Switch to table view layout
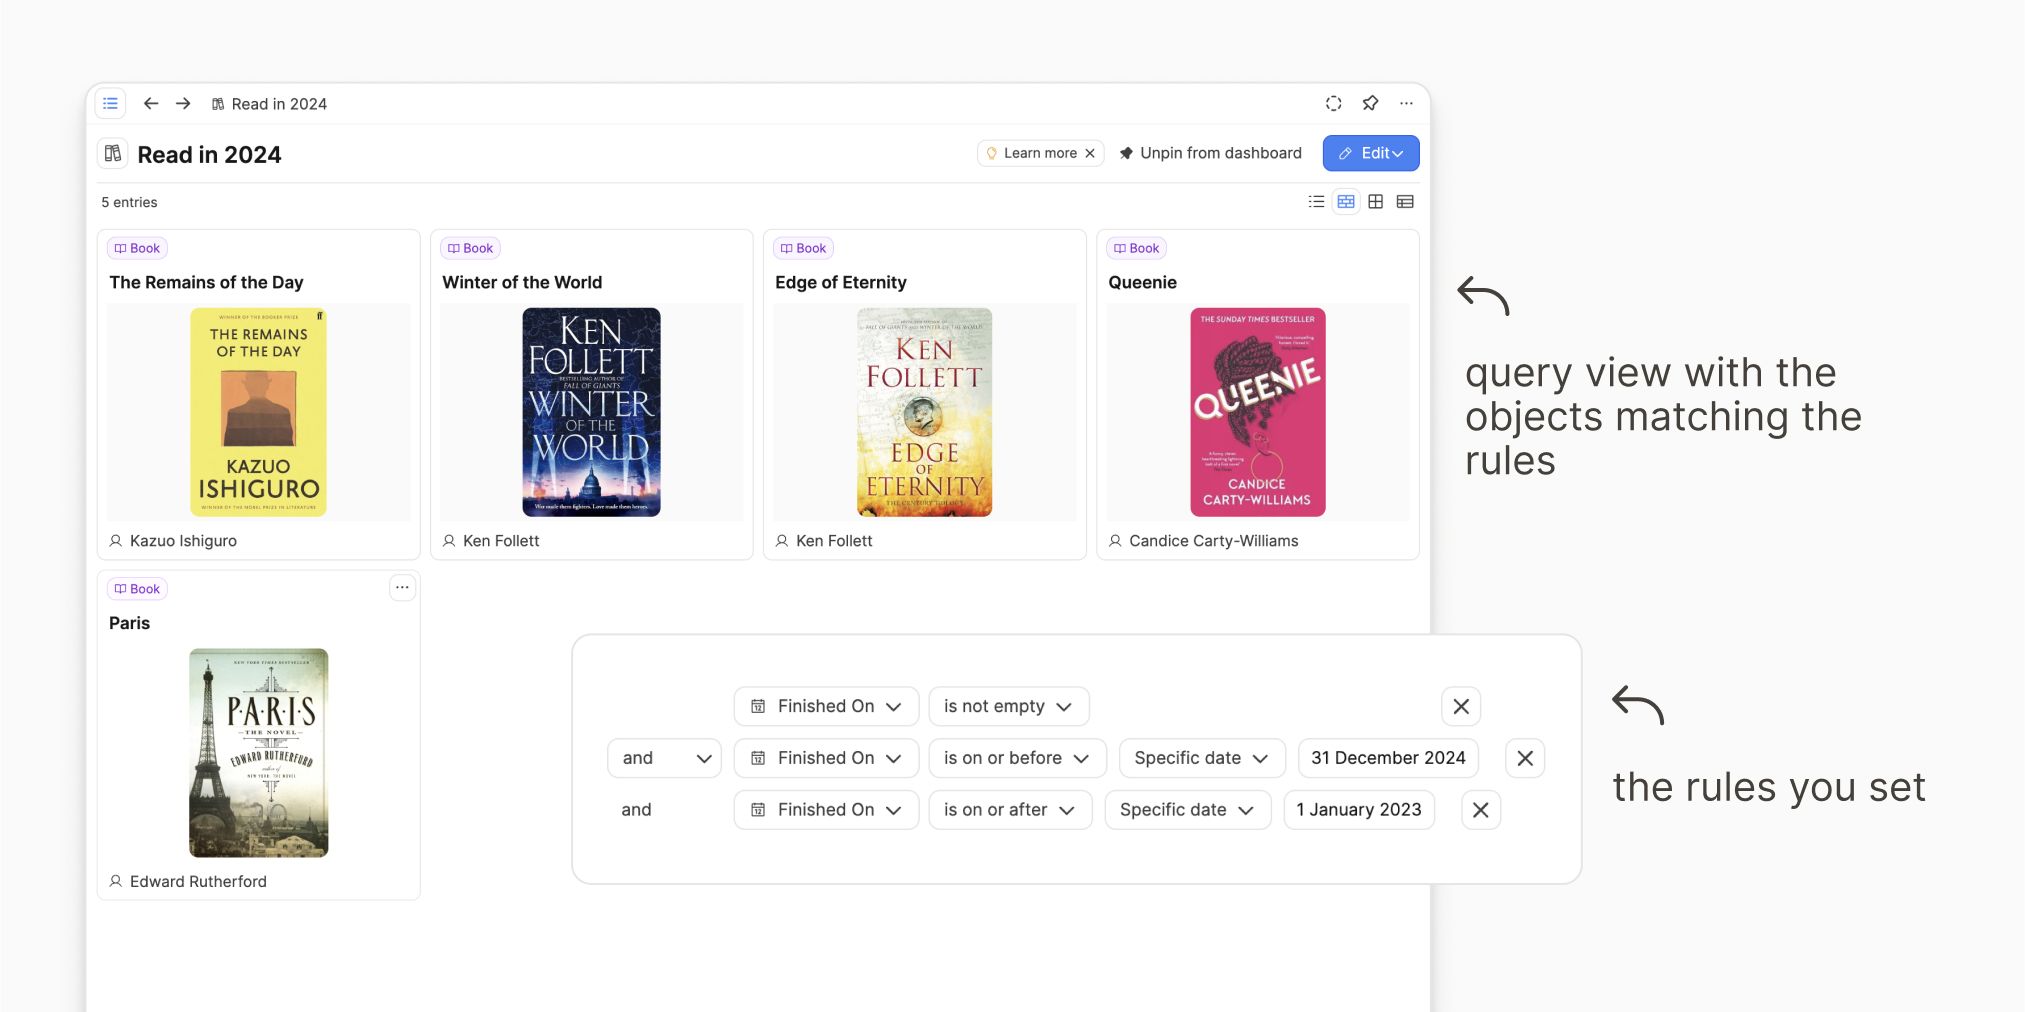 [1405, 202]
